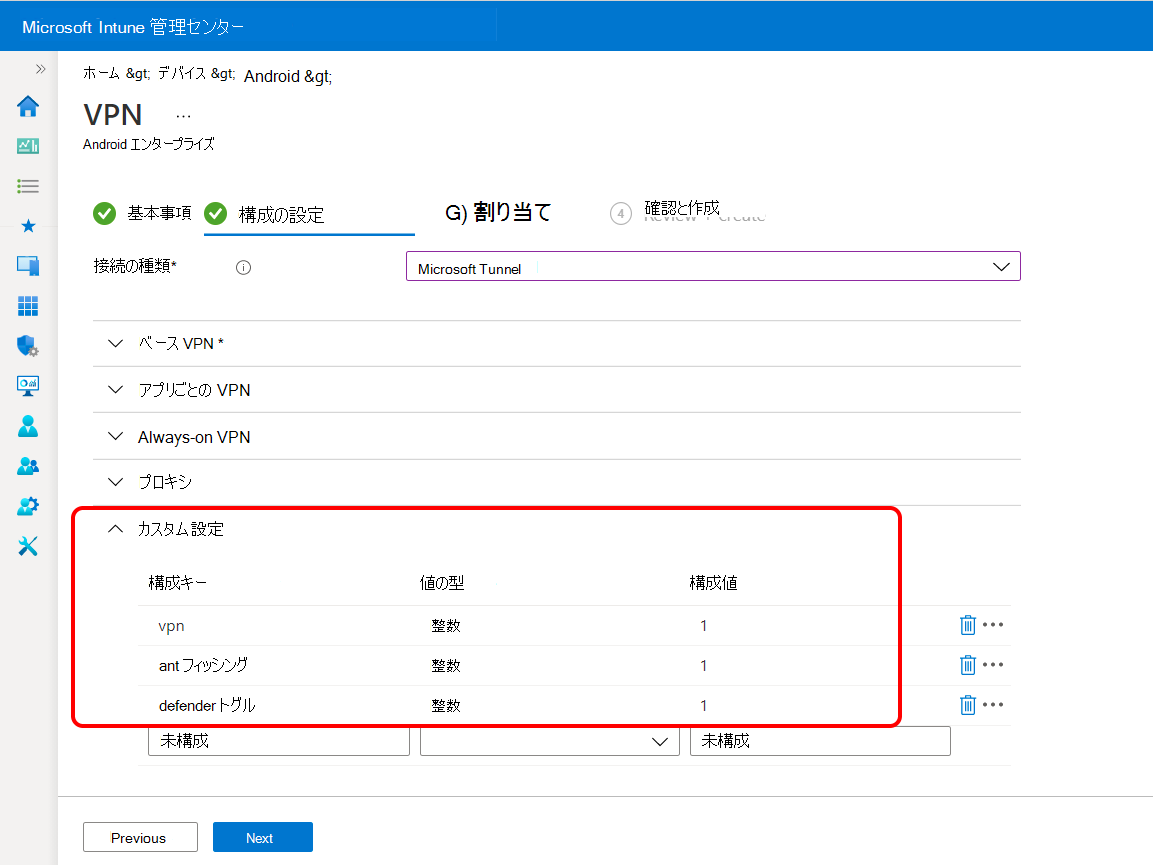
Task: Follow the デバイス breadcrumb link
Action: [x=182, y=73]
